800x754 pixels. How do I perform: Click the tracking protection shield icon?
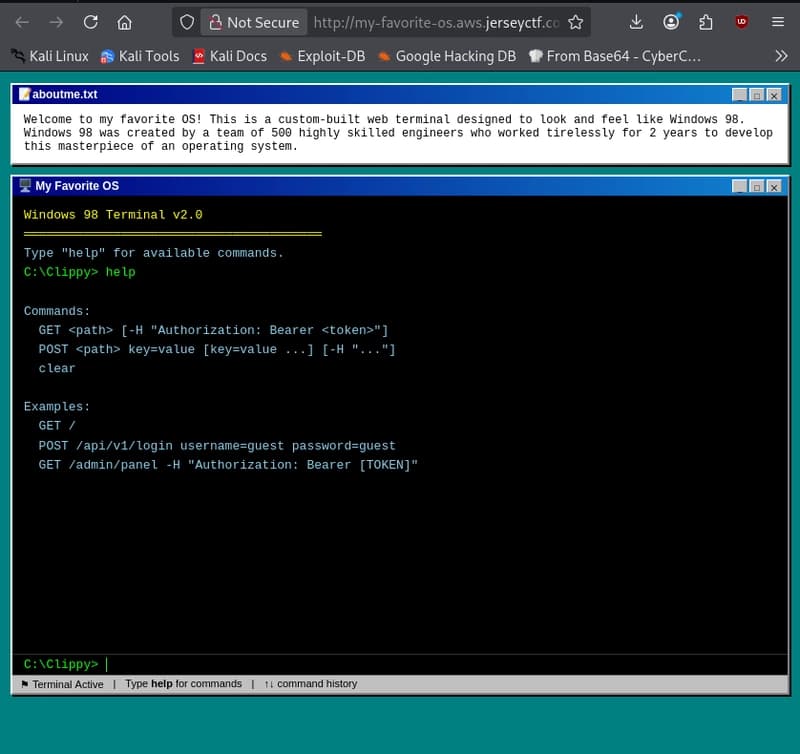tap(186, 21)
